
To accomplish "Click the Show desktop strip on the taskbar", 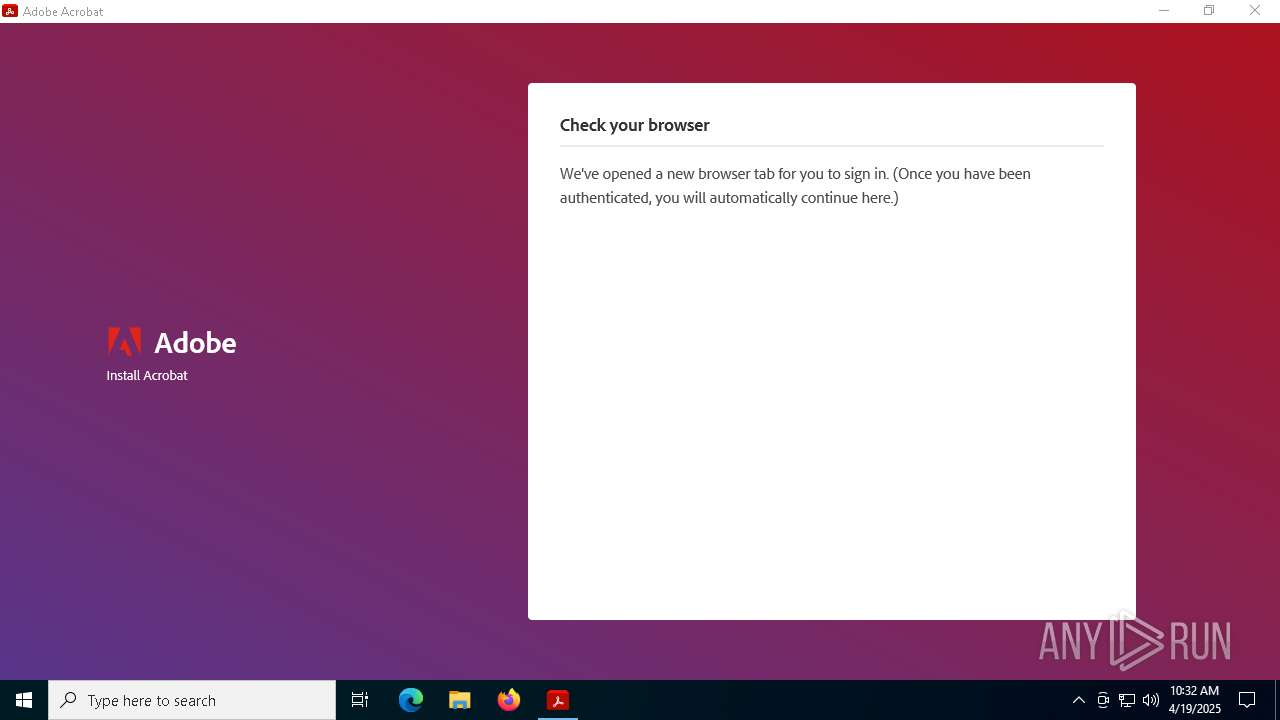I will click(x=1277, y=700).
